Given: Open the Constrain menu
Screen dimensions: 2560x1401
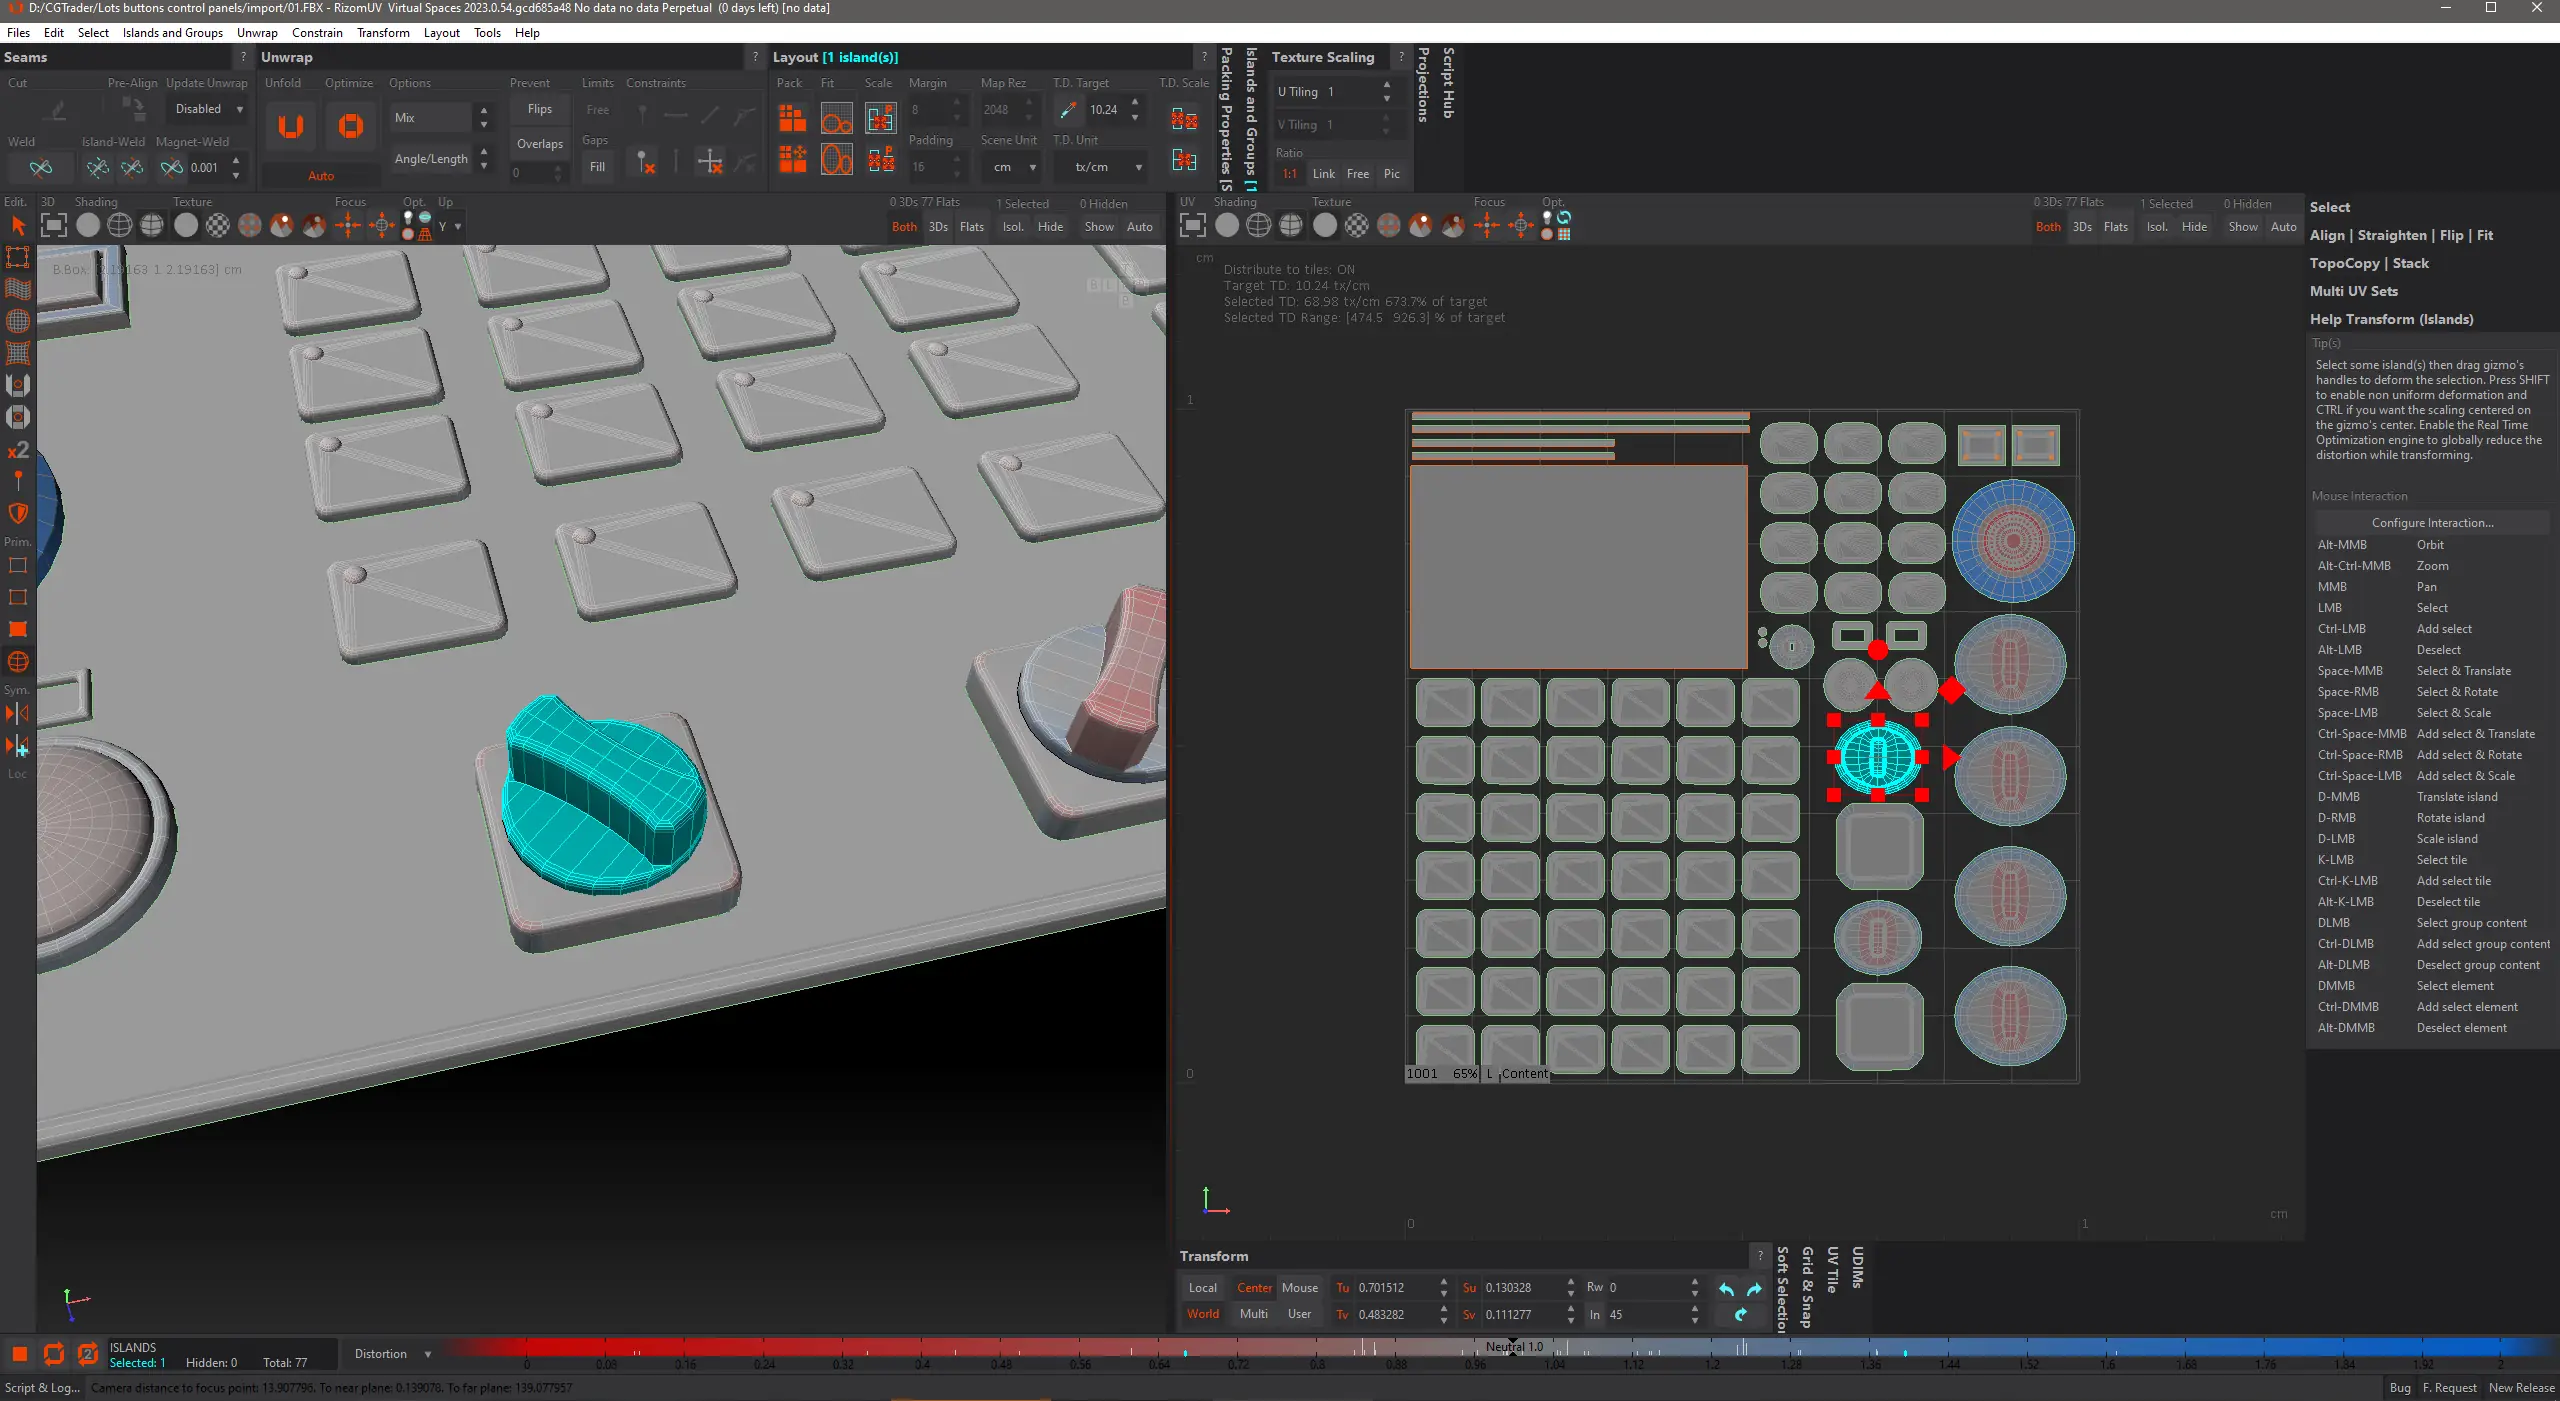Looking at the screenshot, I should click(317, 33).
